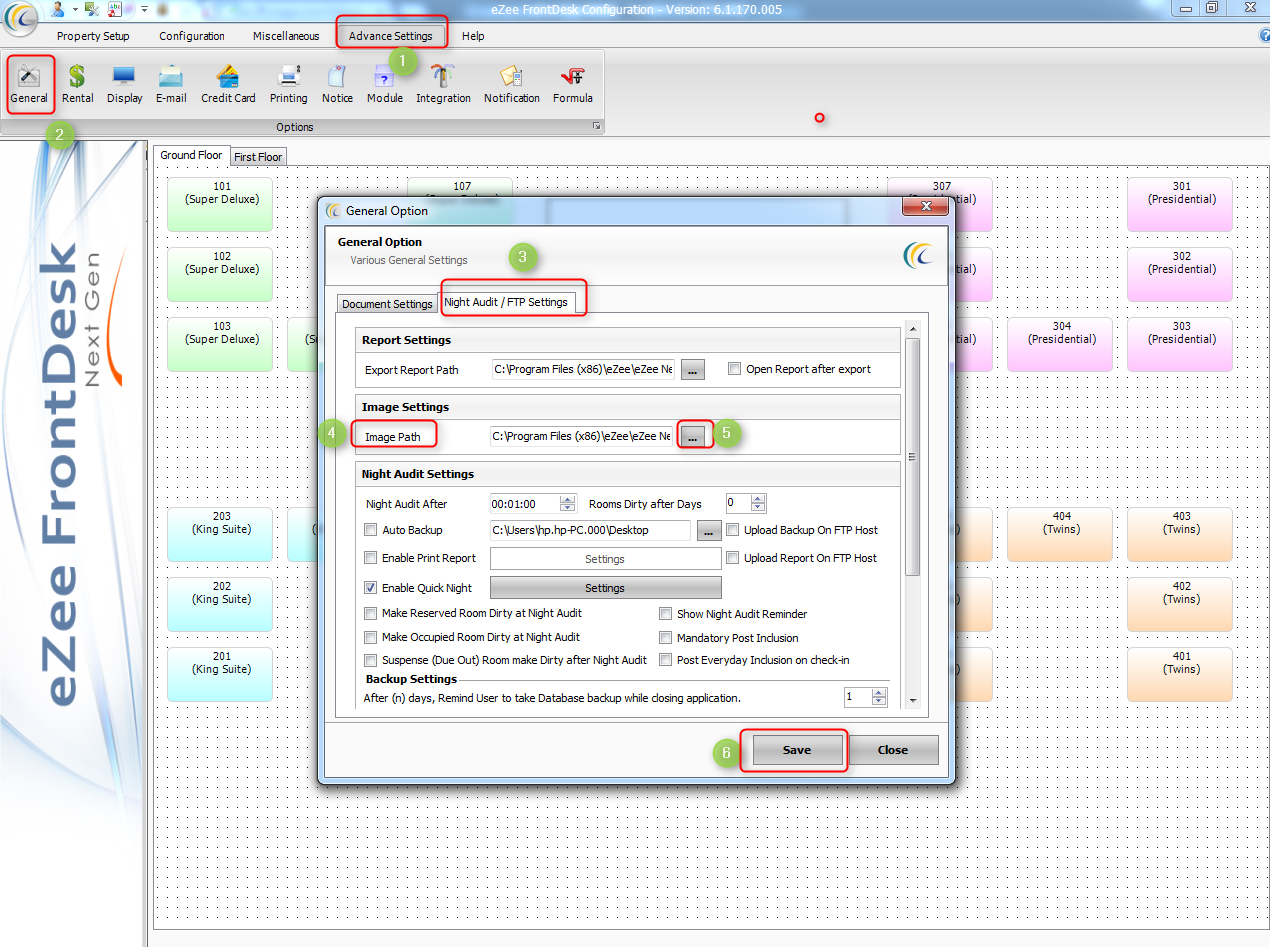Click the Rooms Dirty after Days stepper

[x=758, y=504]
